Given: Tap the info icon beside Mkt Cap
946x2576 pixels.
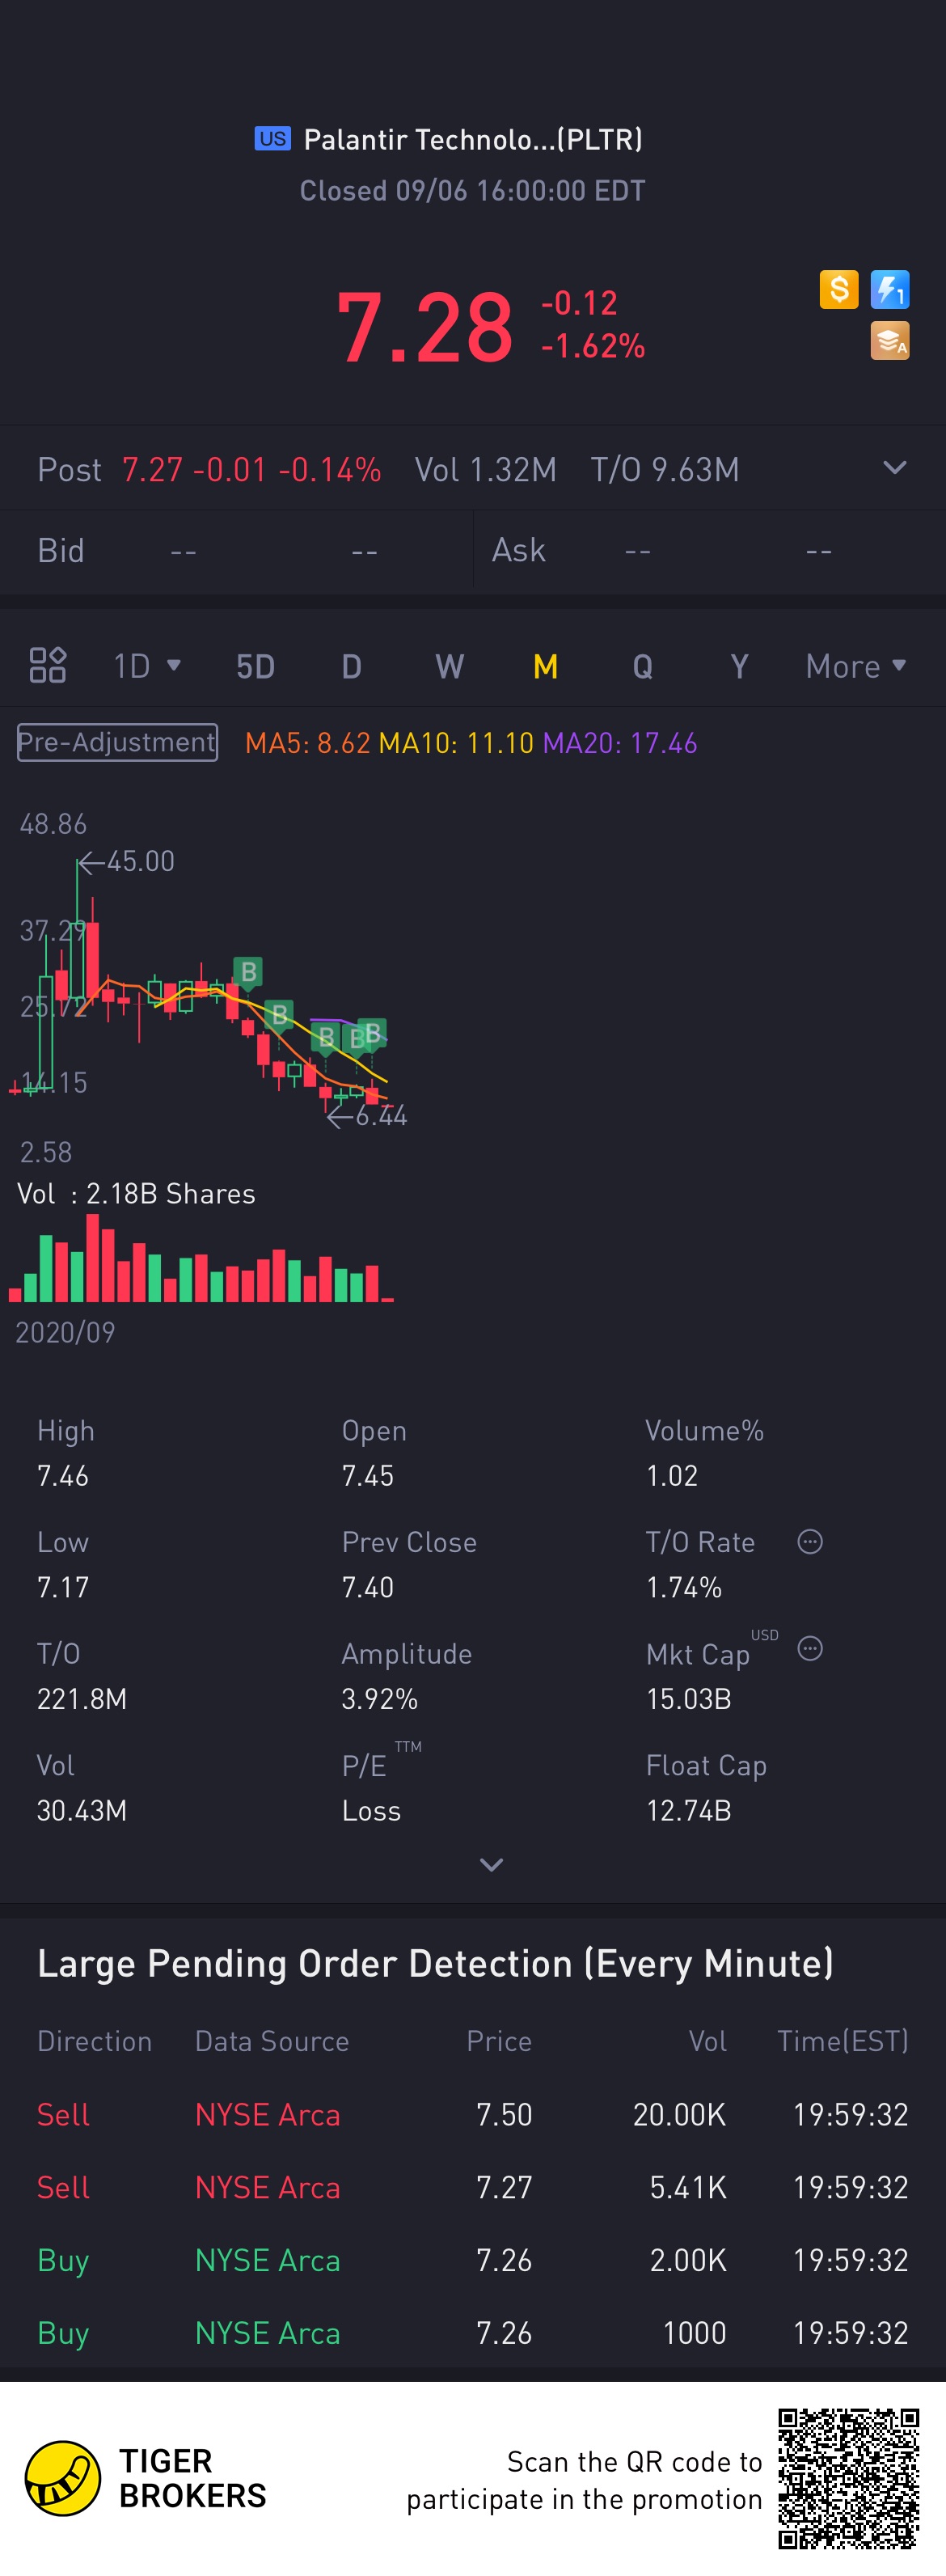Looking at the screenshot, I should coord(810,1649).
